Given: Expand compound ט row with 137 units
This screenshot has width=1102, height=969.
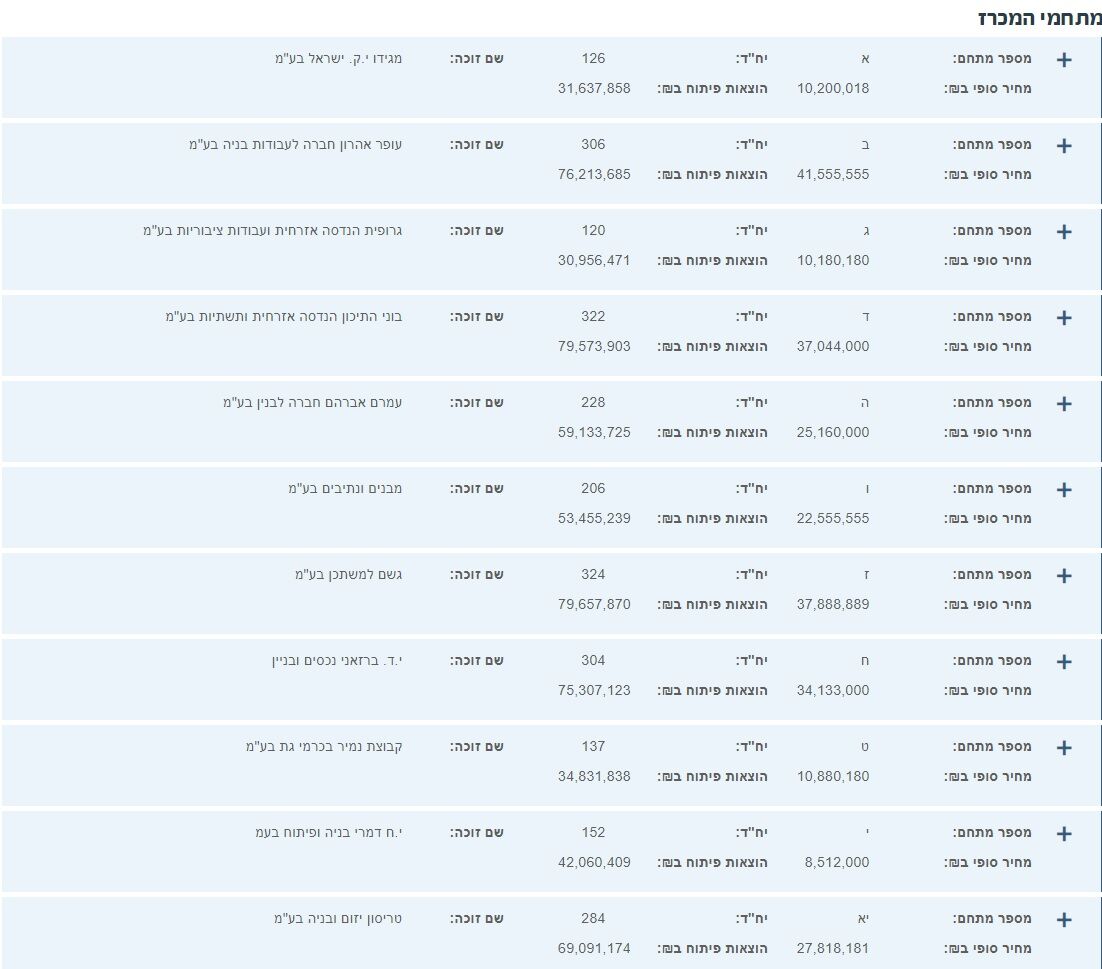Looking at the screenshot, I should (1064, 748).
